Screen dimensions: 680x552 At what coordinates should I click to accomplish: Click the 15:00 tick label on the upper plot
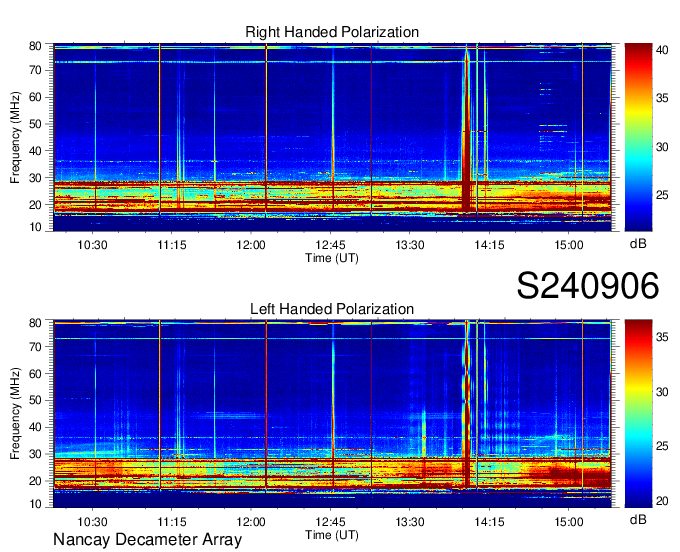point(569,245)
